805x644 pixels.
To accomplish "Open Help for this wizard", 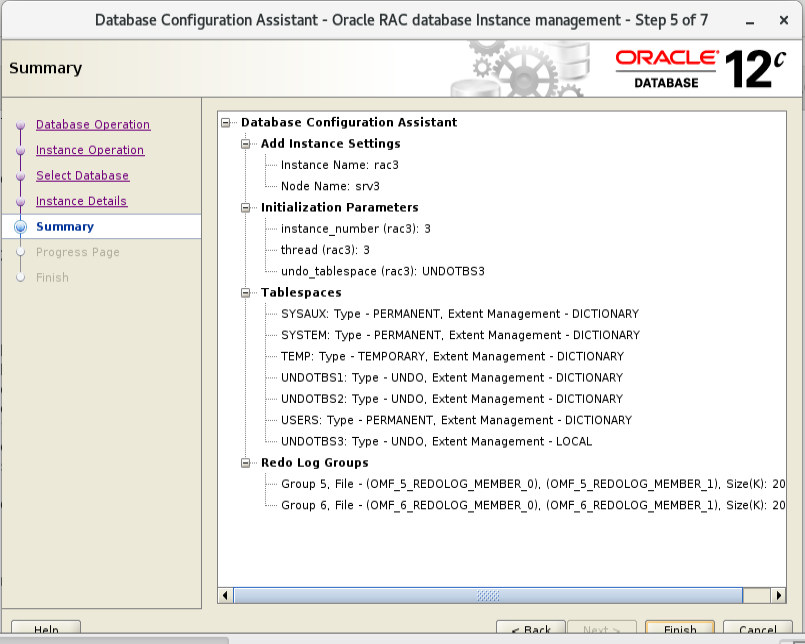I will [x=46, y=629].
